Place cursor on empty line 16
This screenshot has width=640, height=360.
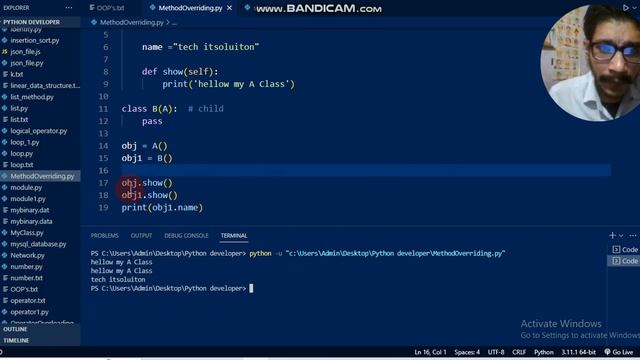366,170
